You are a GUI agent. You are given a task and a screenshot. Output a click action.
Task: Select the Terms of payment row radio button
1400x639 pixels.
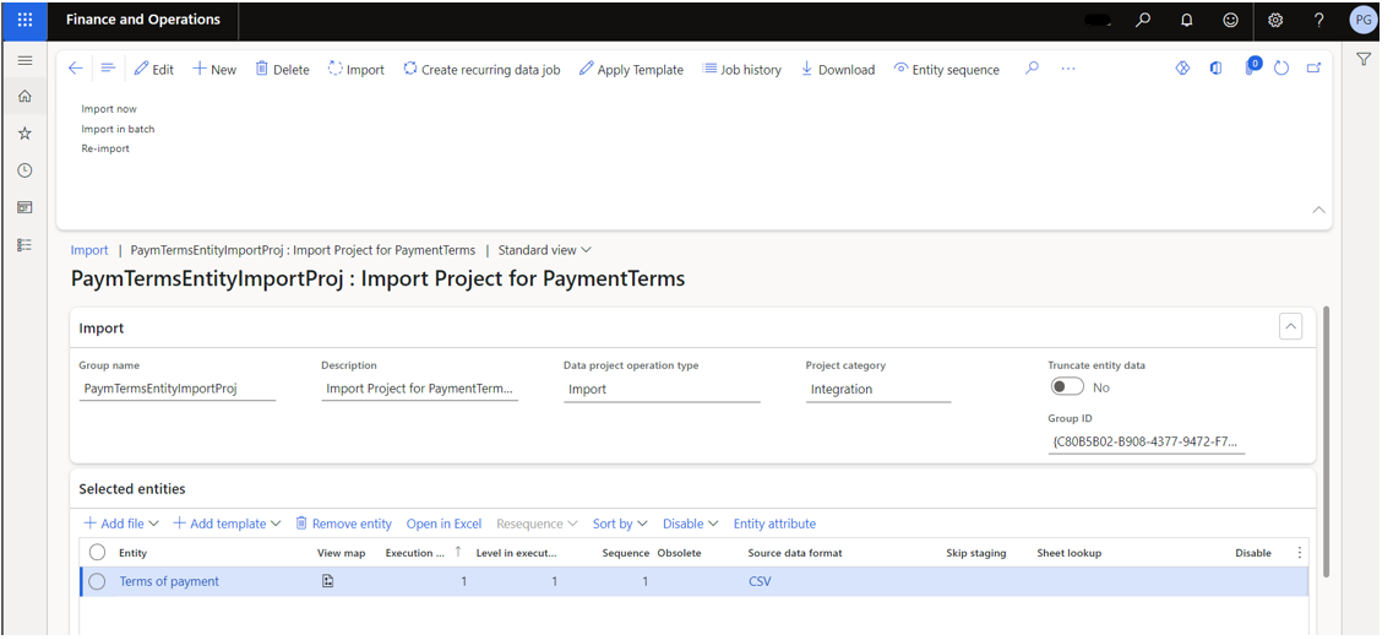(x=97, y=581)
